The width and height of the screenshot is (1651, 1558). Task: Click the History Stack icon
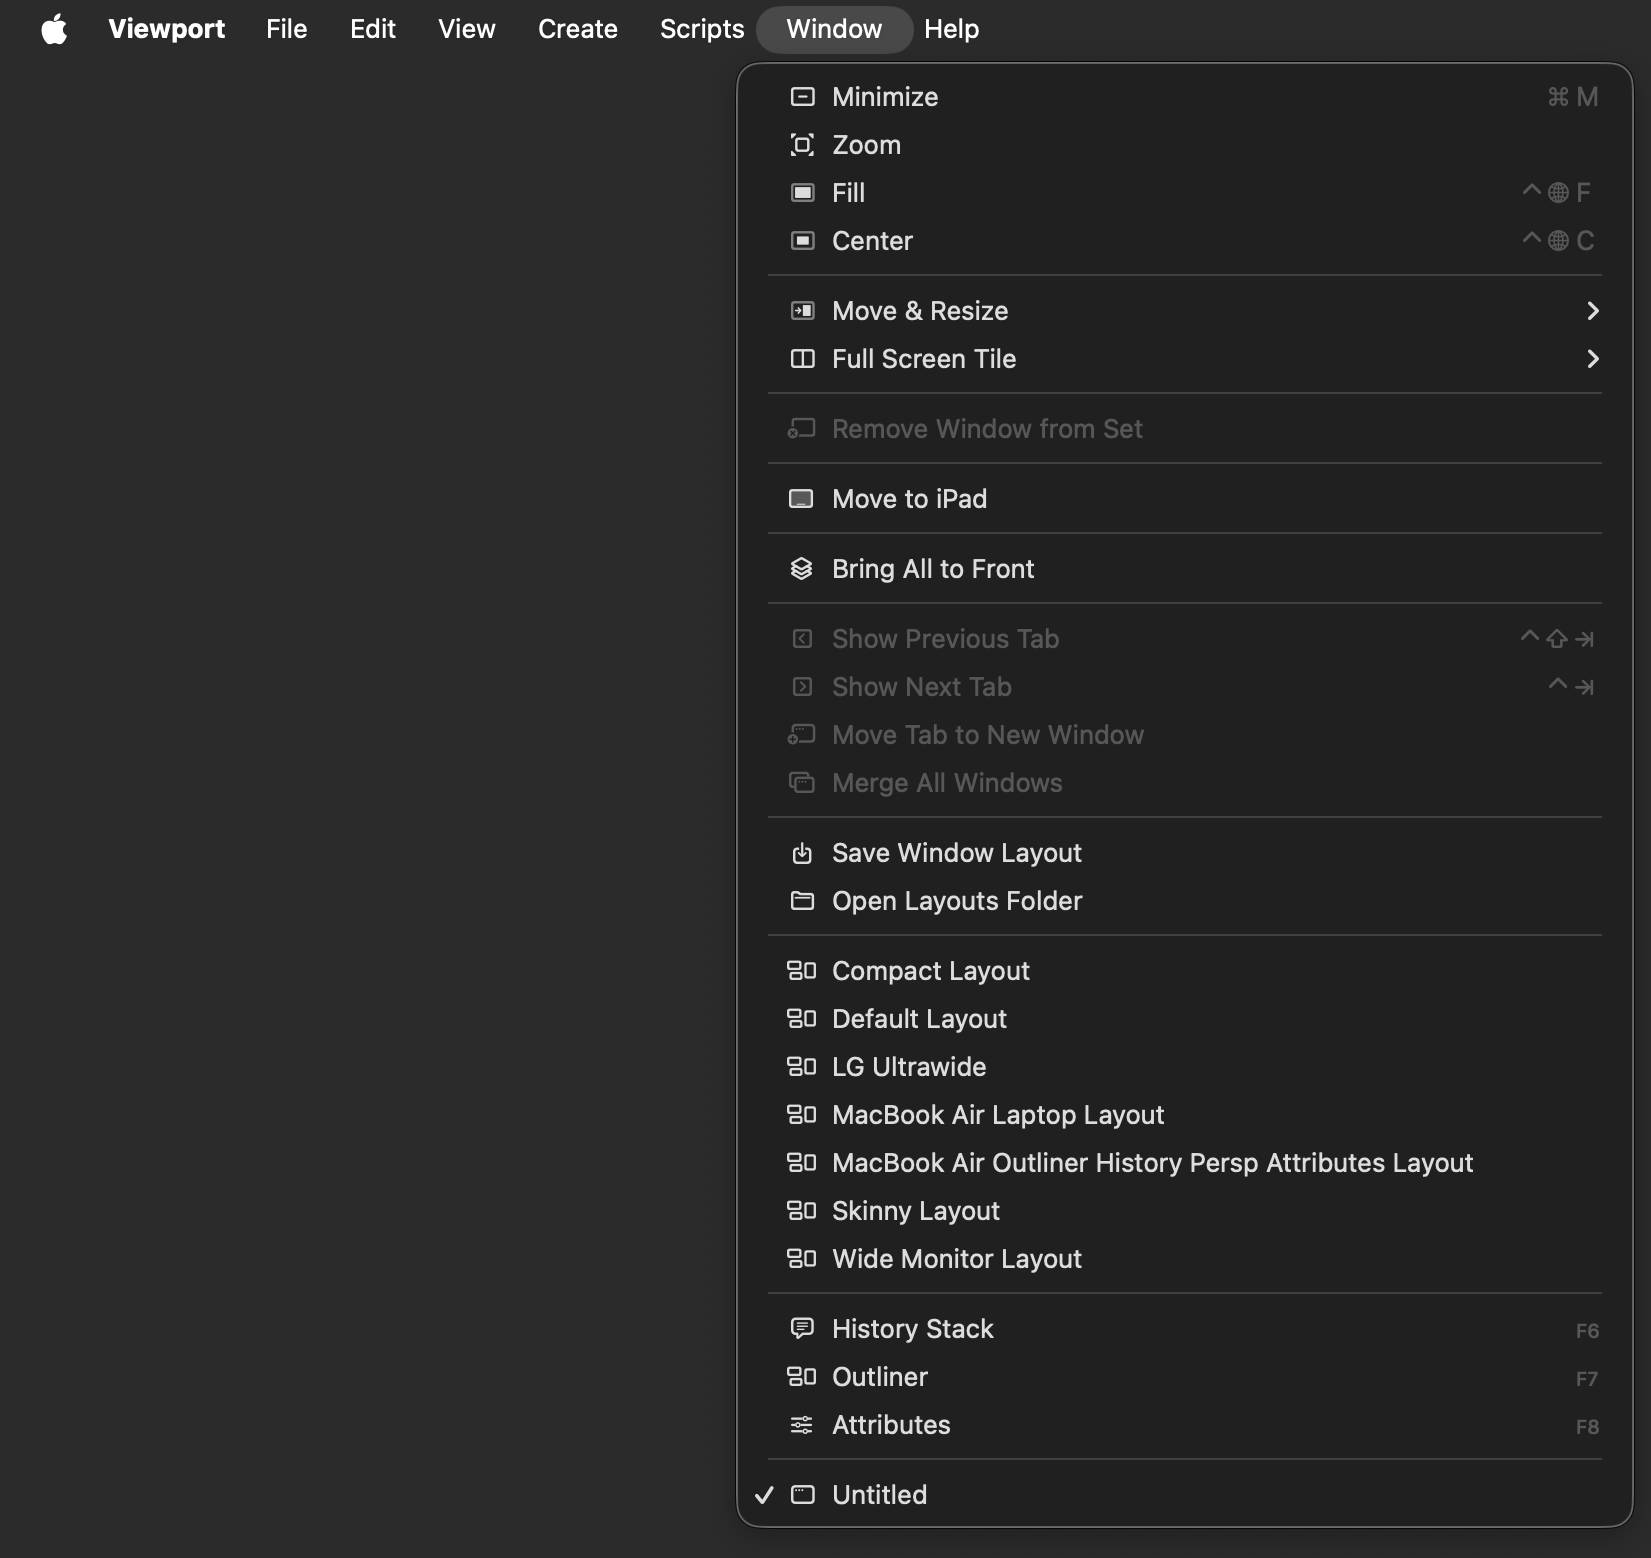coord(802,1329)
